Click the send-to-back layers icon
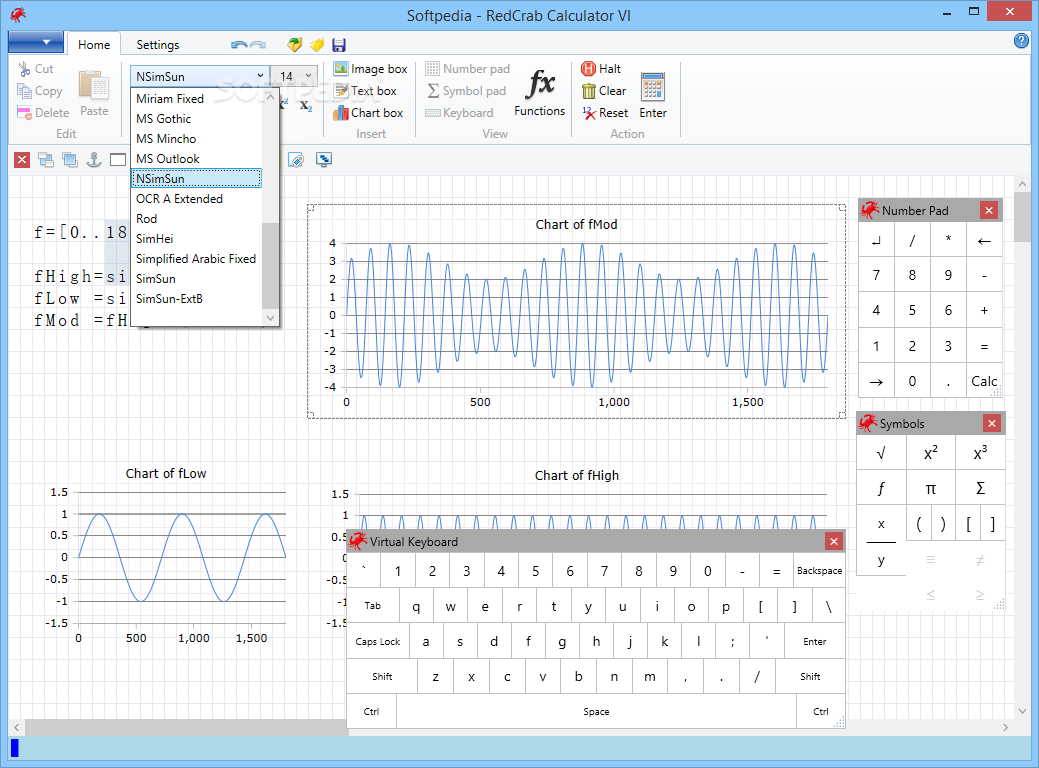 tap(46, 160)
